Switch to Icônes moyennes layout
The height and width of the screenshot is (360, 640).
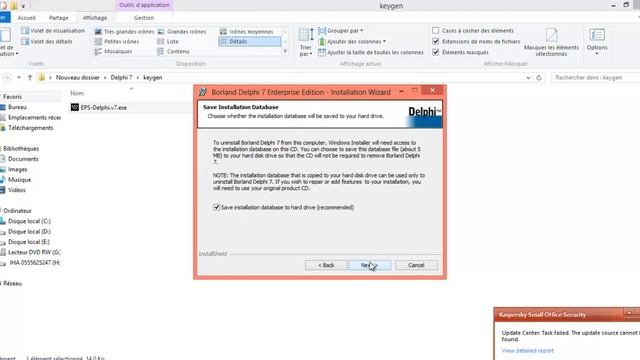[247, 31]
